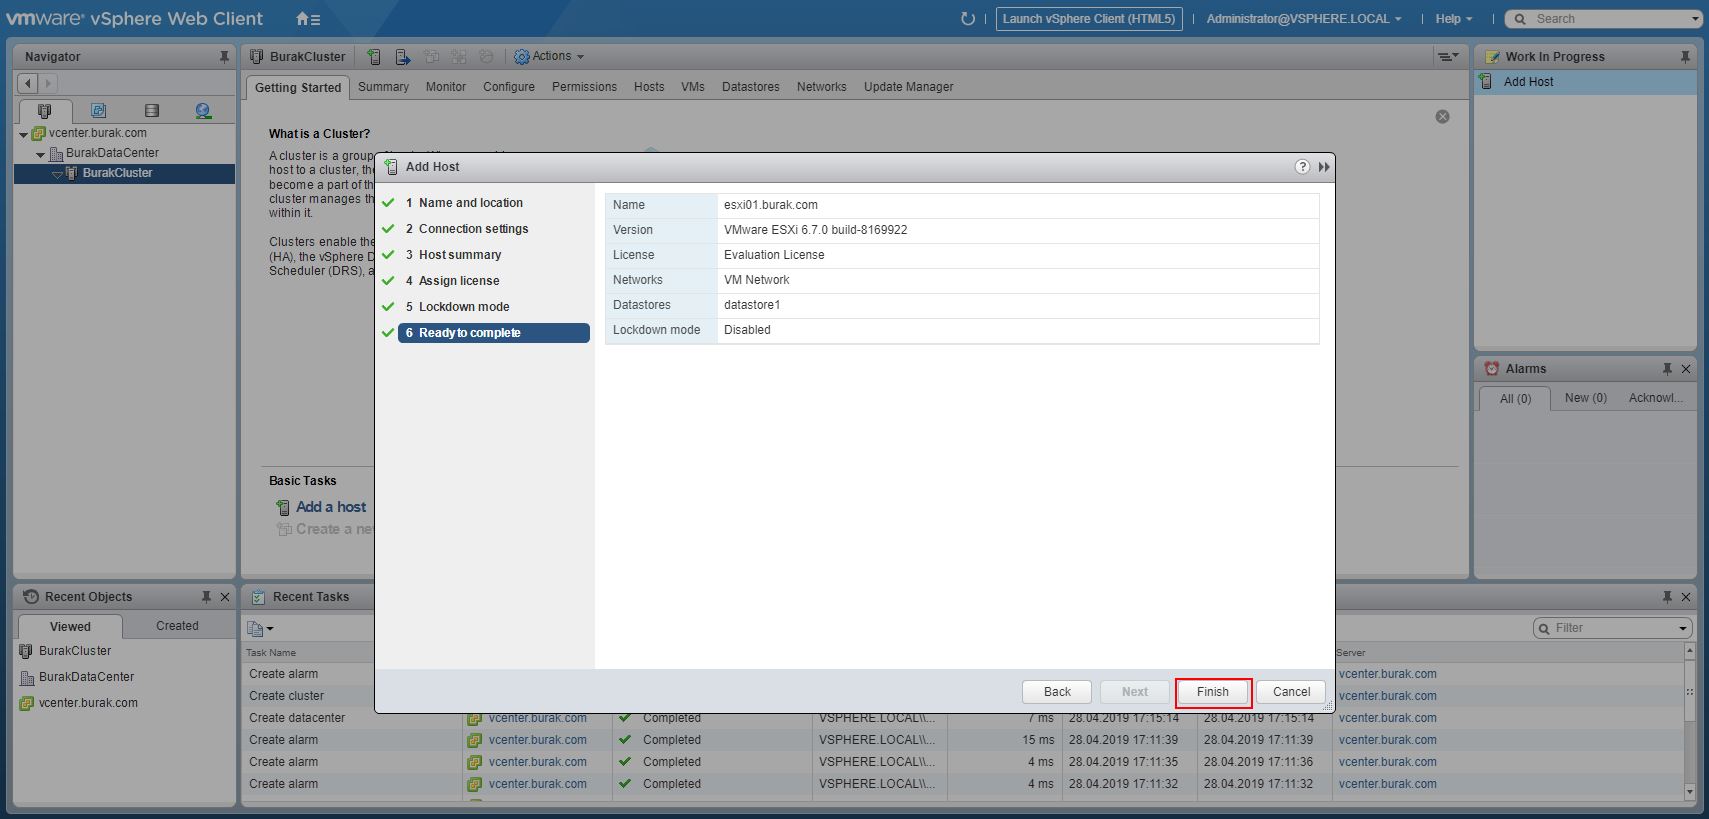This screenshot has width=1709, height=819.
Task: Select vcenter.burak.com in Navigator tree
Action: (97, 133)
